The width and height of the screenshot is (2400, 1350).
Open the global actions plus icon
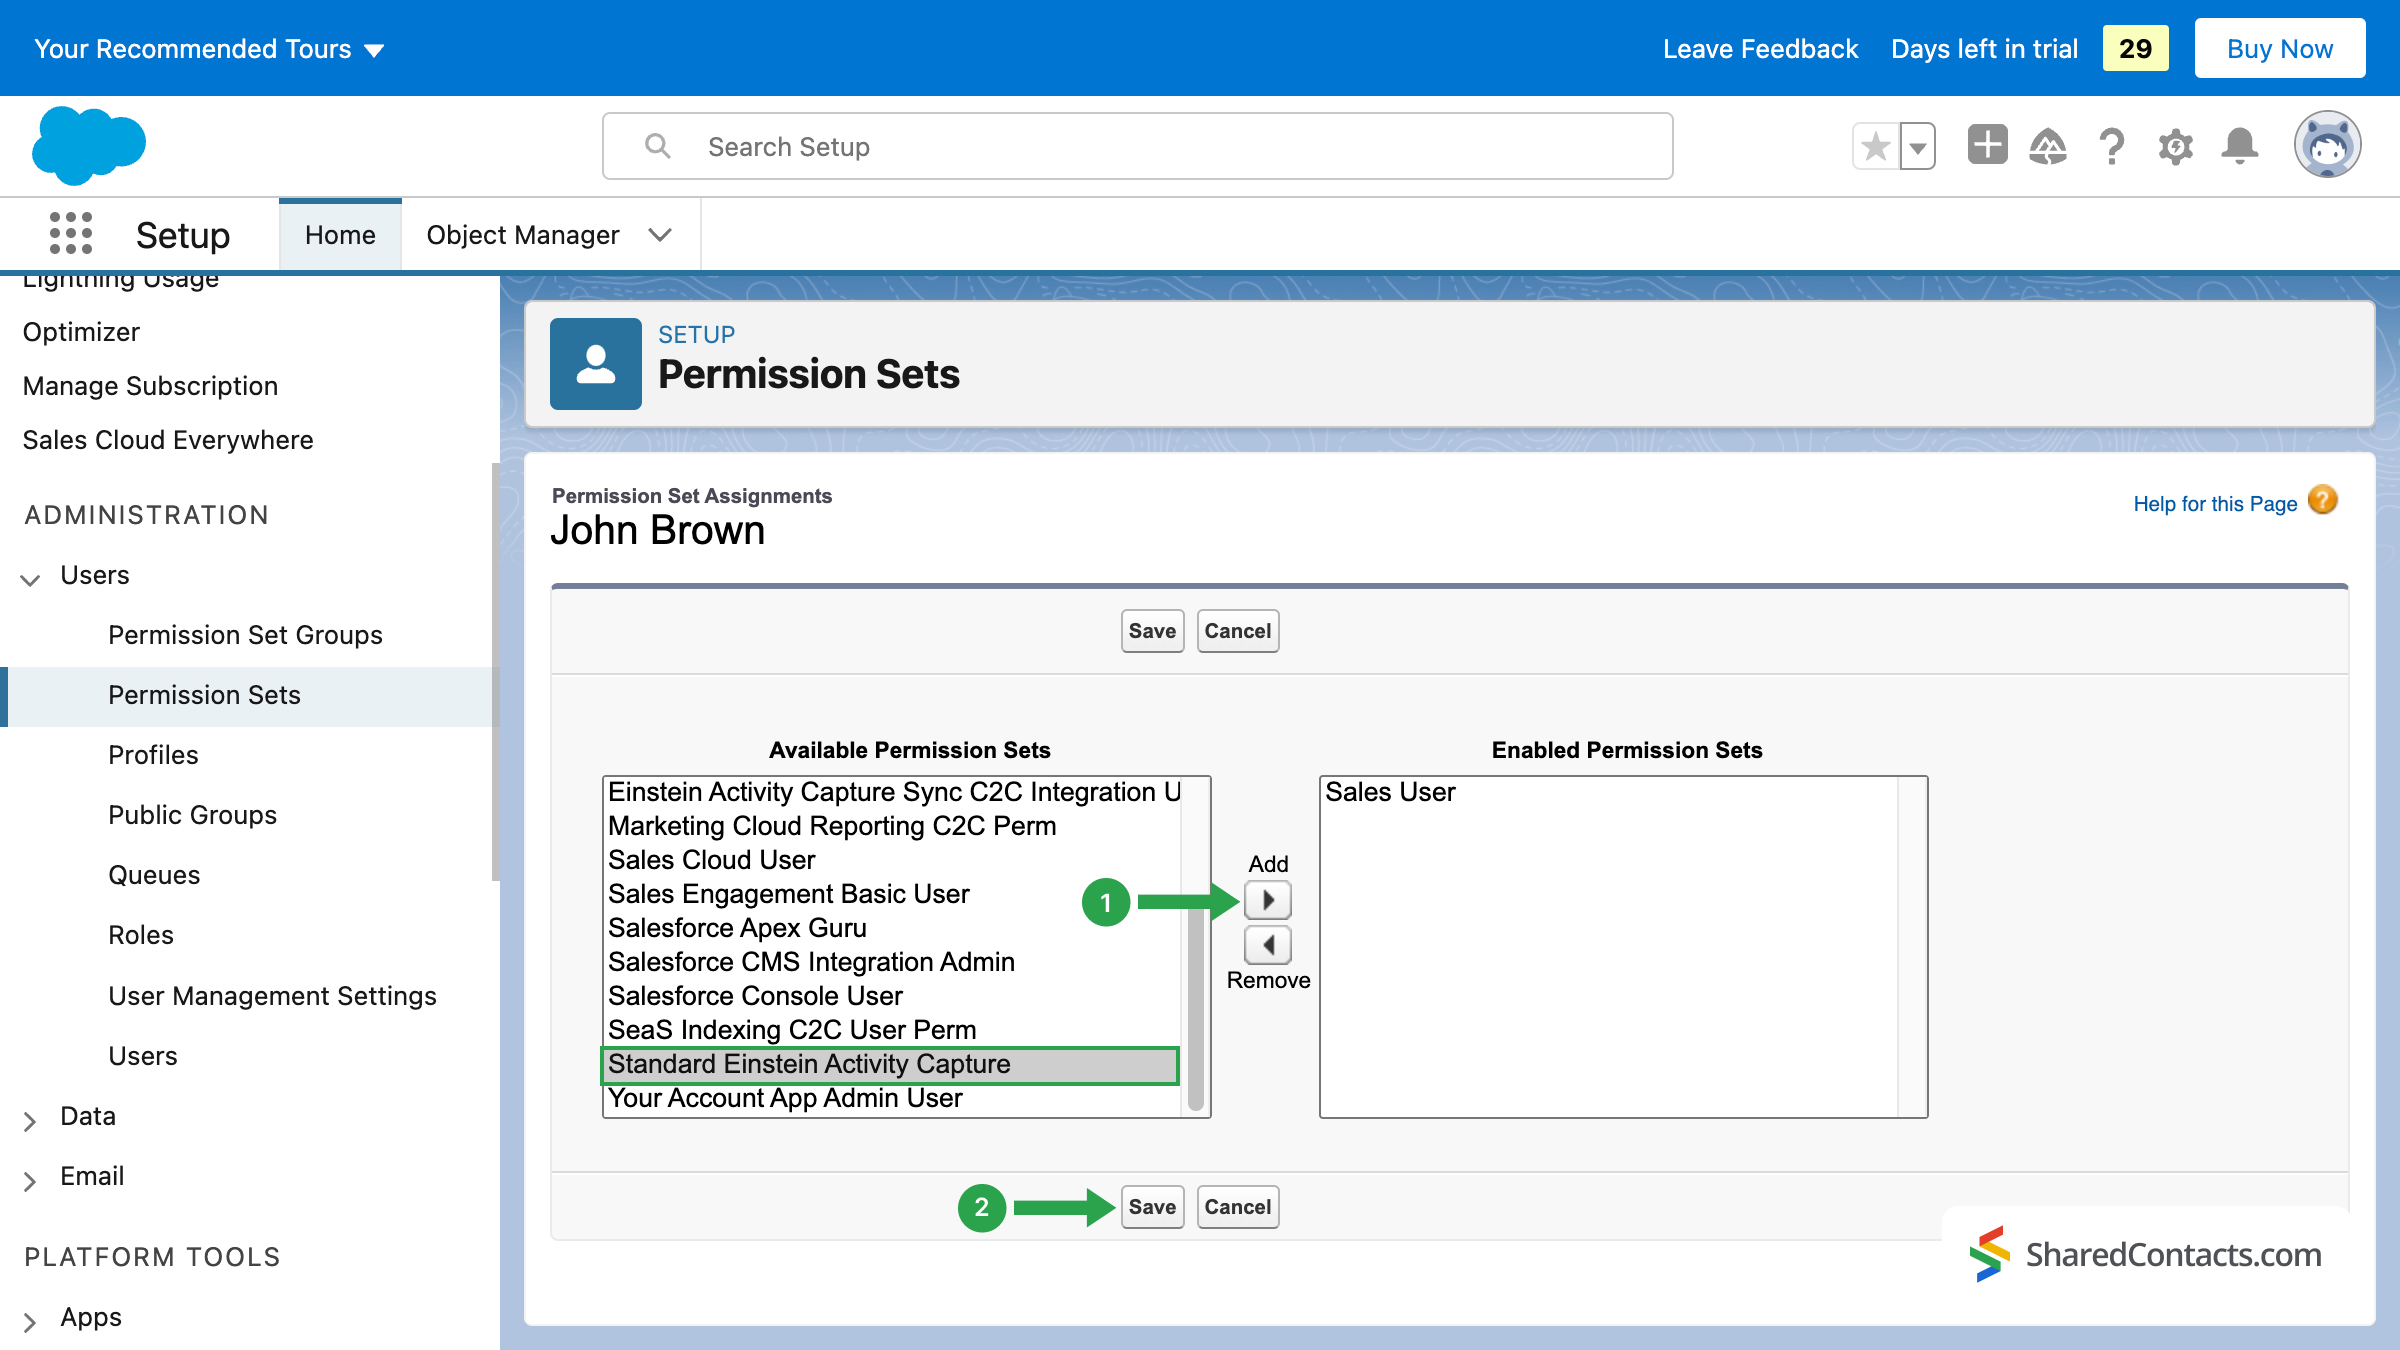point(1987,145)
